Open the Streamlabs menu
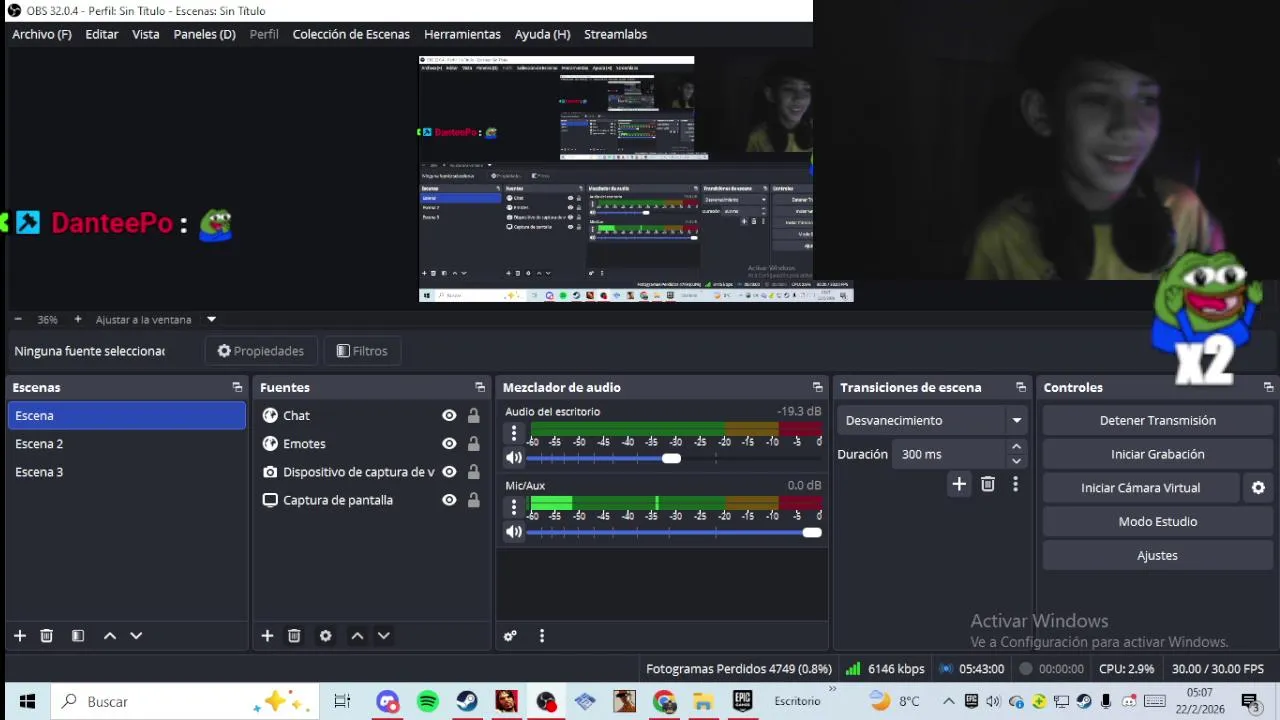This screenshot has height=720, width=1280. [615, 34]
